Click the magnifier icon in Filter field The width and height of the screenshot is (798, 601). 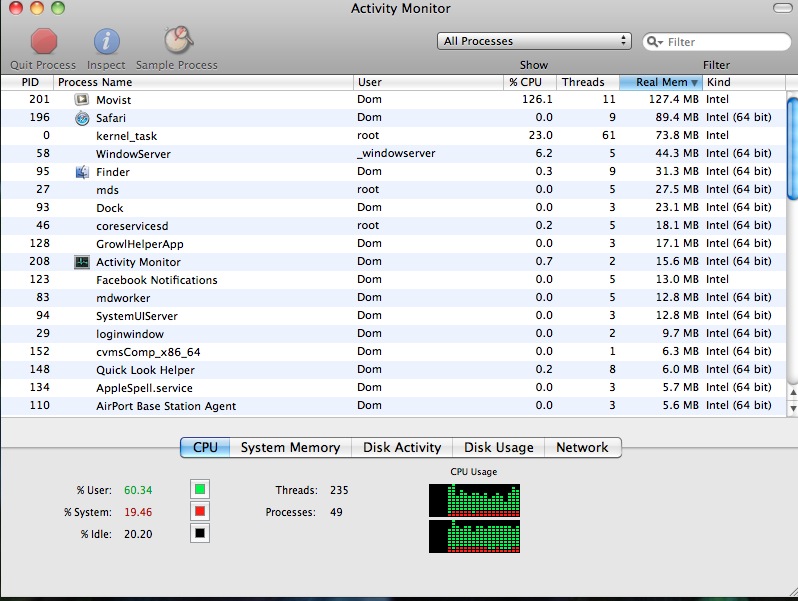tap(654, 42)
